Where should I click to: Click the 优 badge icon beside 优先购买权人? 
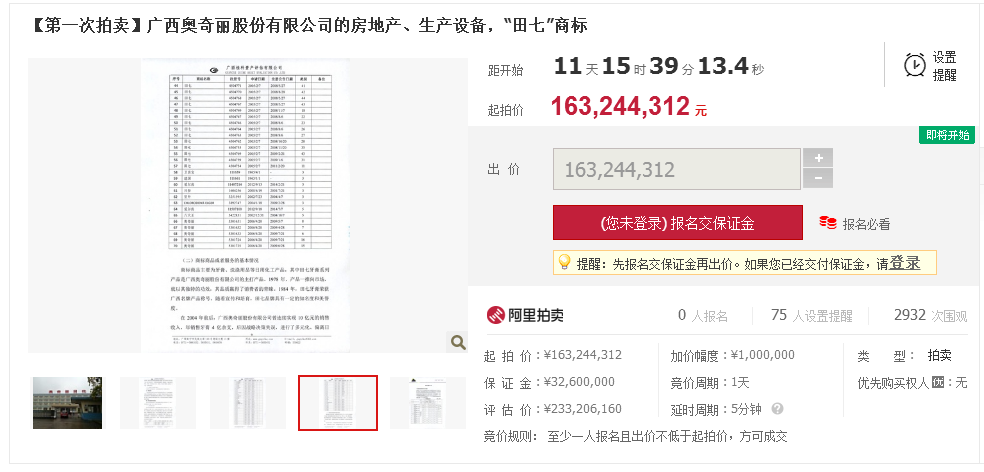[938, 382]
